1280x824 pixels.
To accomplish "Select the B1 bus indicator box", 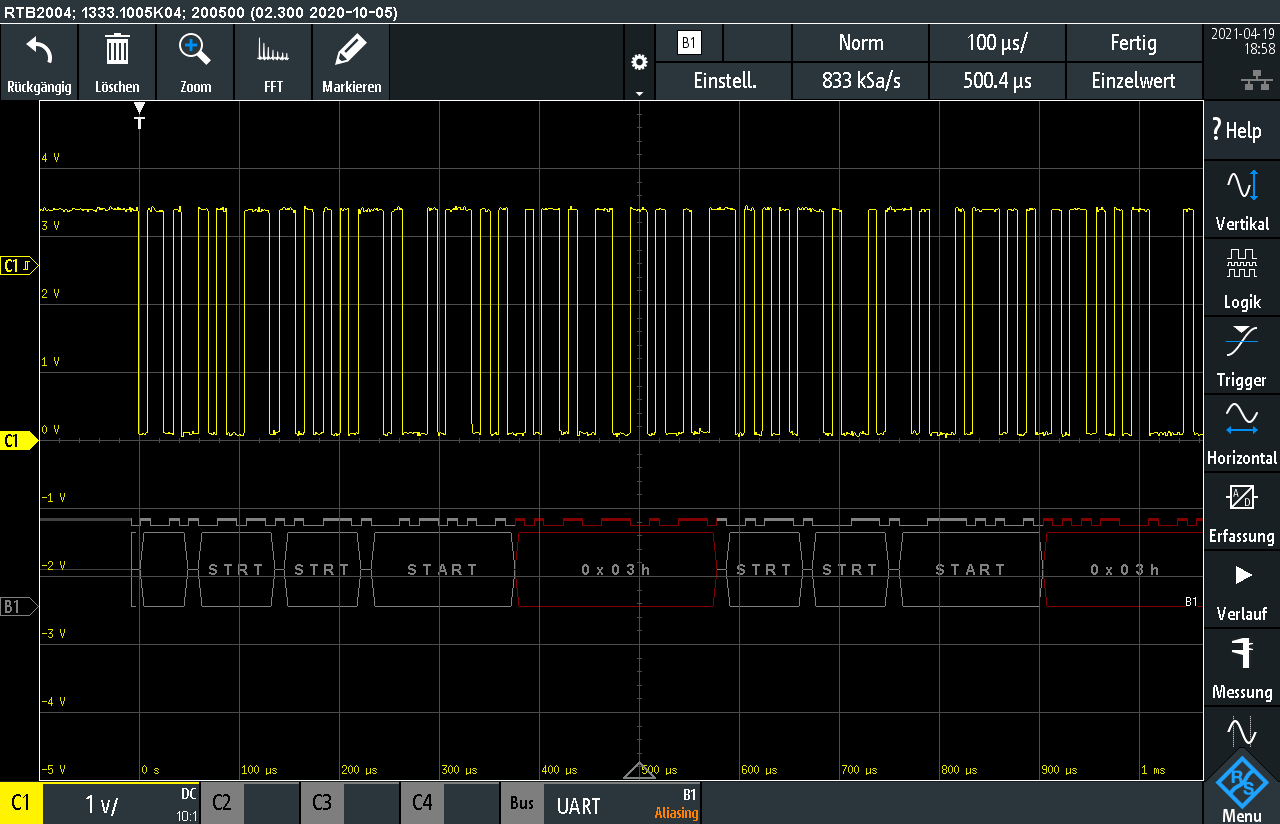I will click(x=688, y=43).
